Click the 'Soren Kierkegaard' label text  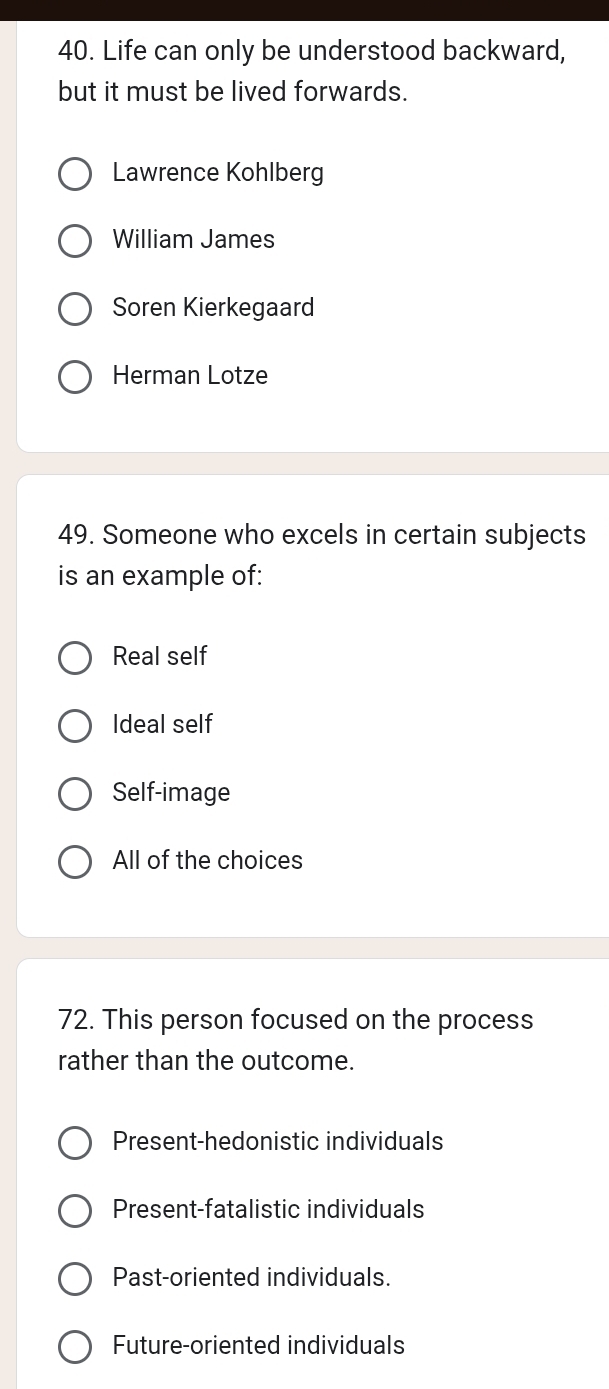point(213,308)
